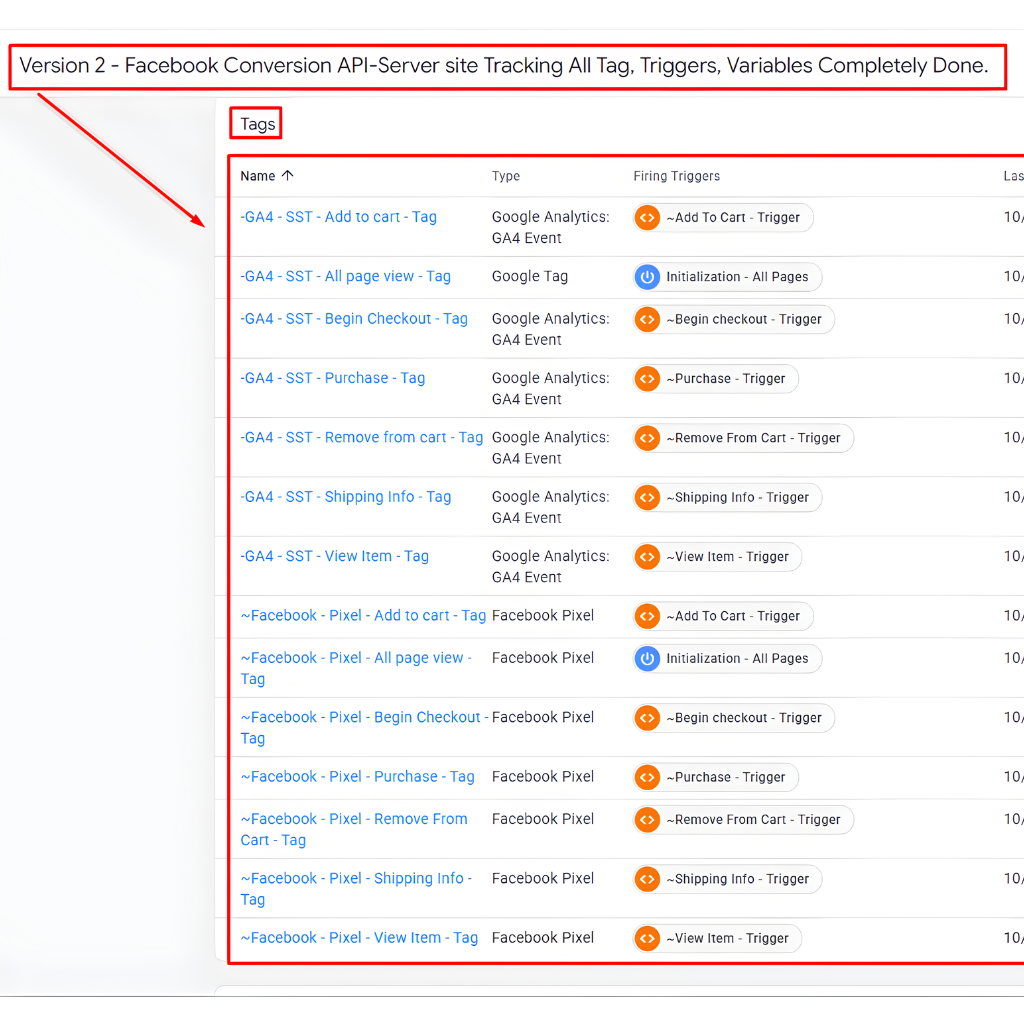
Task: Click the ~Add To Cart - Trigger chip icon
Action: click(645, 218)
